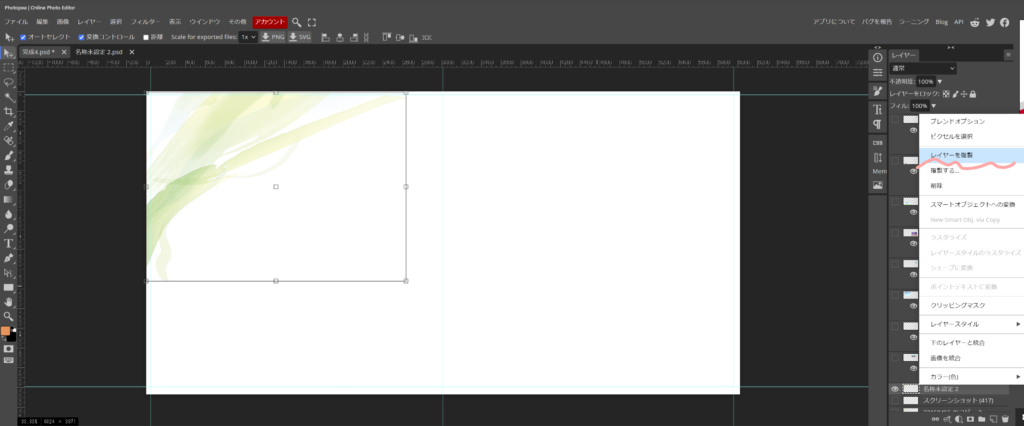Open the CSS side panel
This screenshot has width=1024, height=426.
877,143
